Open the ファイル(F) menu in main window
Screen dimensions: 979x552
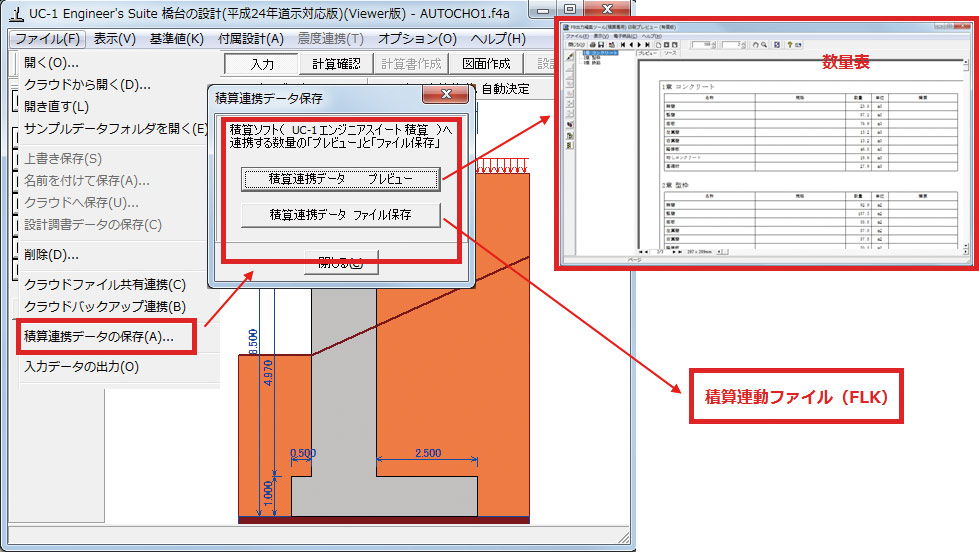[x=47, y=39]
